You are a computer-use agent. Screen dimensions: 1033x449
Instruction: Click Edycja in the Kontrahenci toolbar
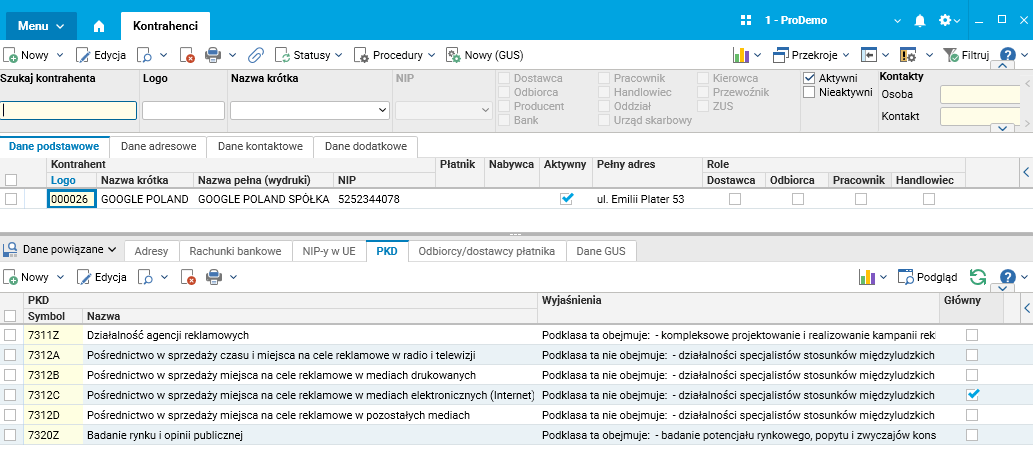pos(101,55)
